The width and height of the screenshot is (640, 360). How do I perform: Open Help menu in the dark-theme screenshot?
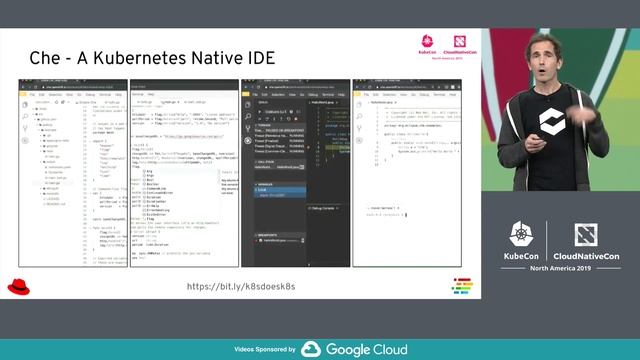pyautogui.click(x=341, y=95)
